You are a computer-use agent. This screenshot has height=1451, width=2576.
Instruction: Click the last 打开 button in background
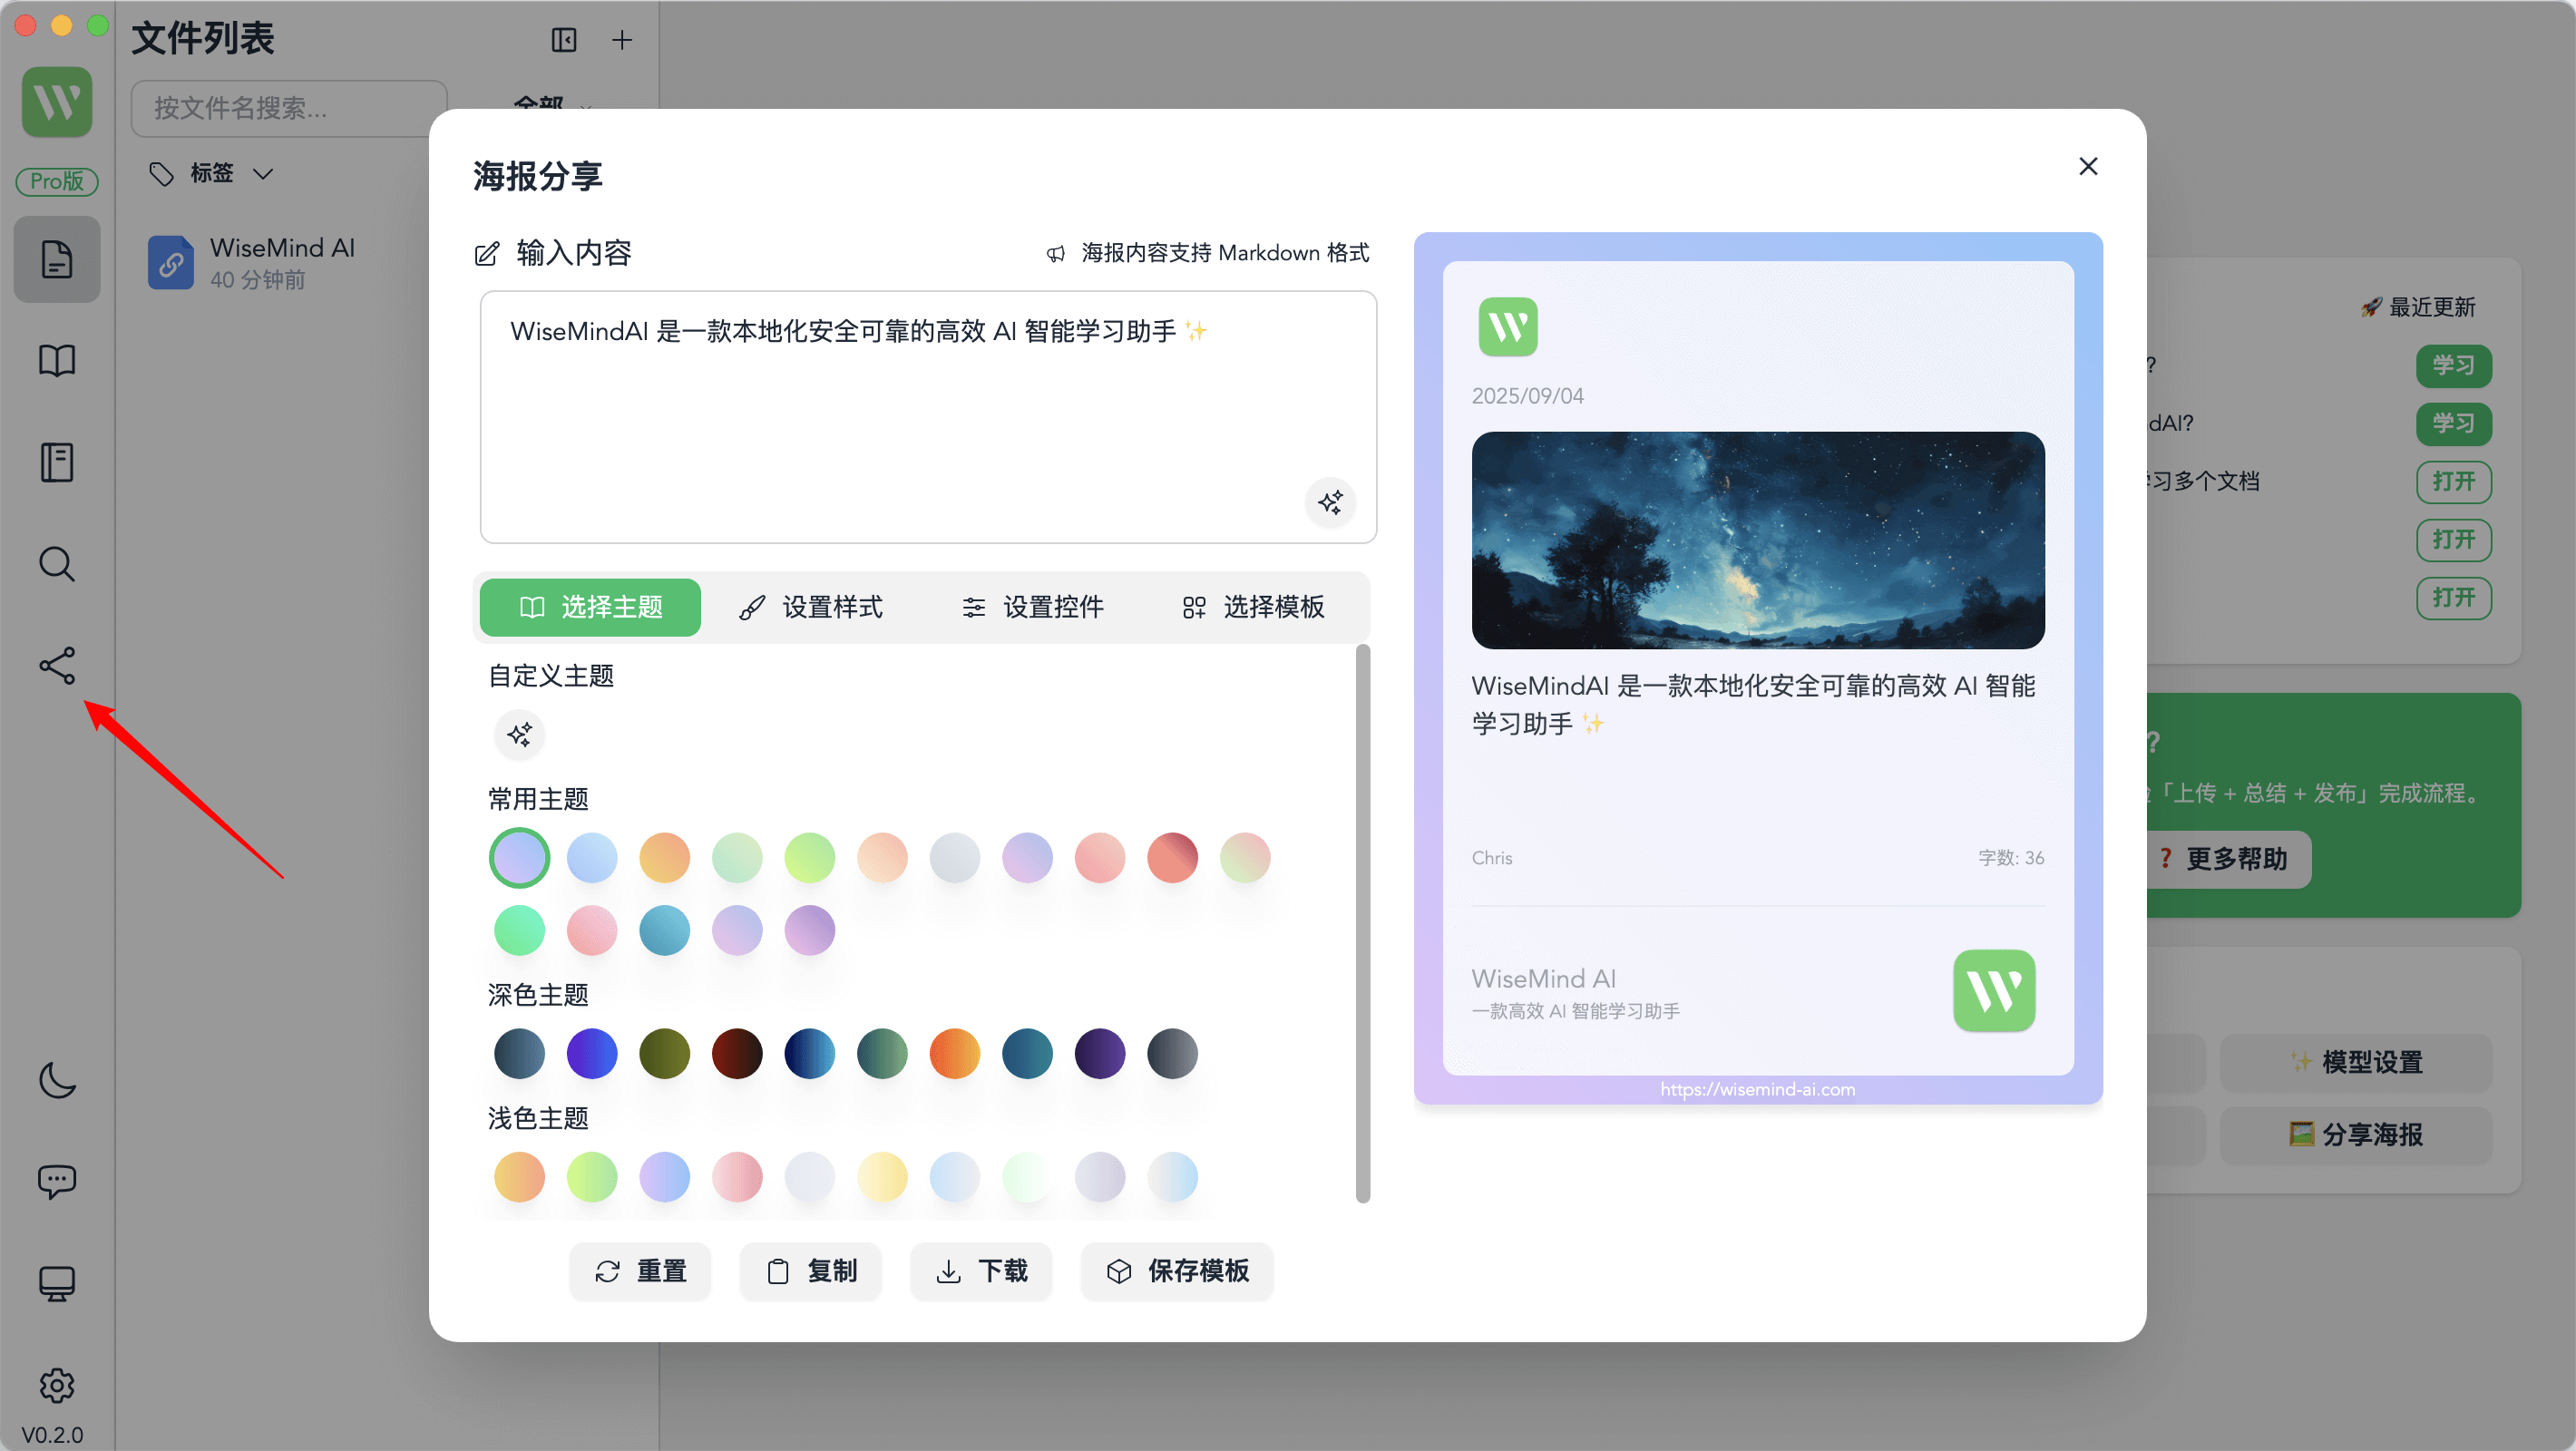(2453, 598)
